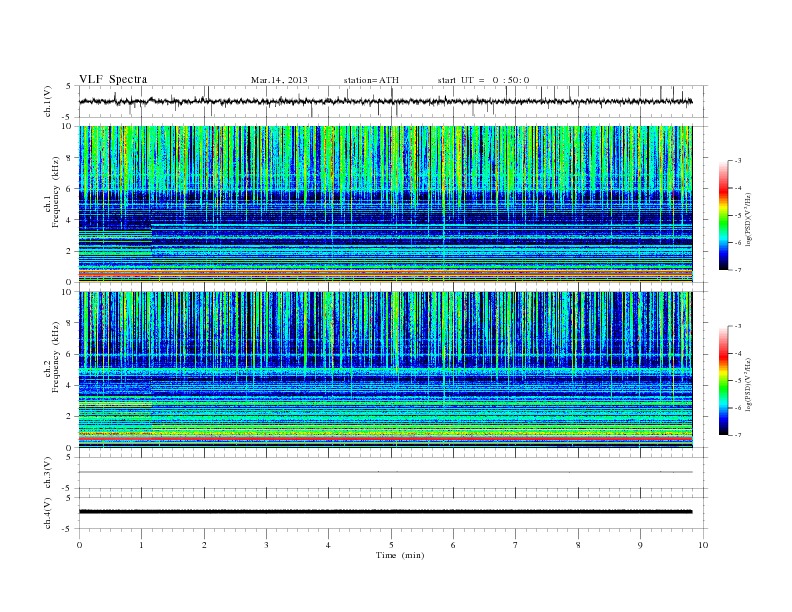Click the "4" kHz tick on ch.1 spectrogram axis
The width and height of the screenshot is (792, 612).
(69, 220)
